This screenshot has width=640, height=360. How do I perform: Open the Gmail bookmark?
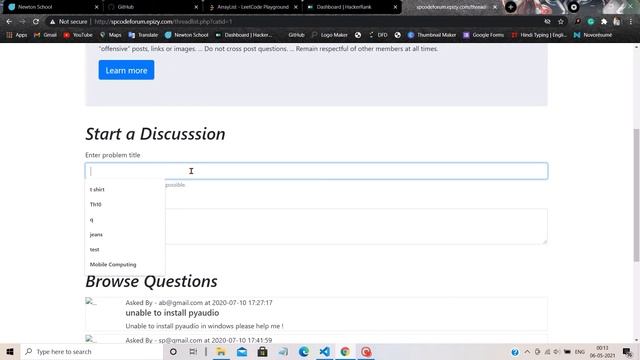pos(45,35)
